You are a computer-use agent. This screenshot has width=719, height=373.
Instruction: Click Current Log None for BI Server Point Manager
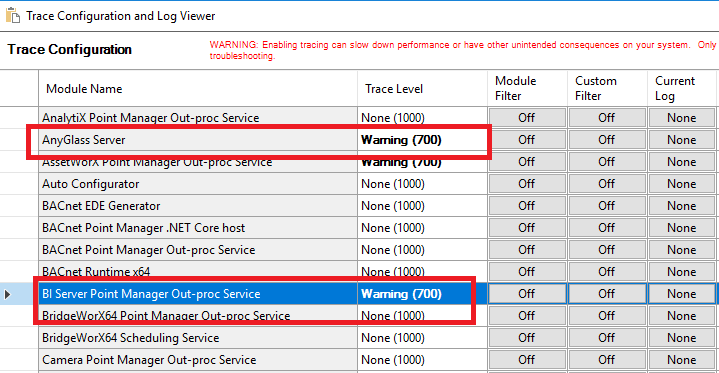pos(682,294)
